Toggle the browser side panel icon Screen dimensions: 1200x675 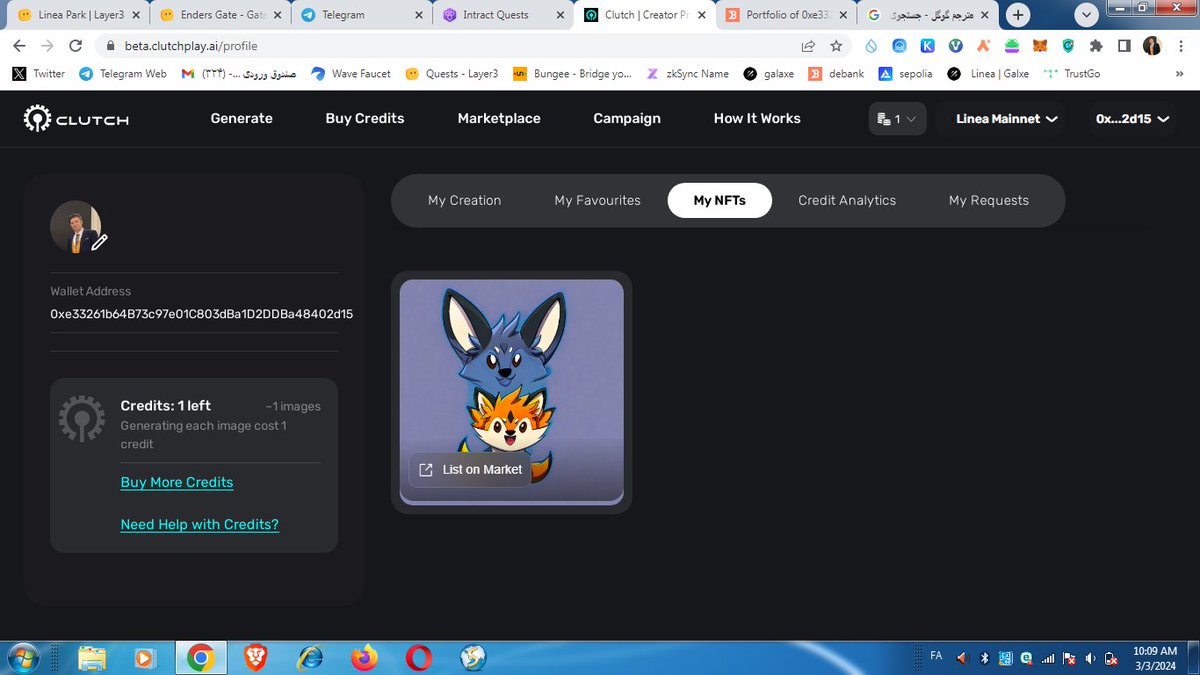click(x=1124, y=46)
